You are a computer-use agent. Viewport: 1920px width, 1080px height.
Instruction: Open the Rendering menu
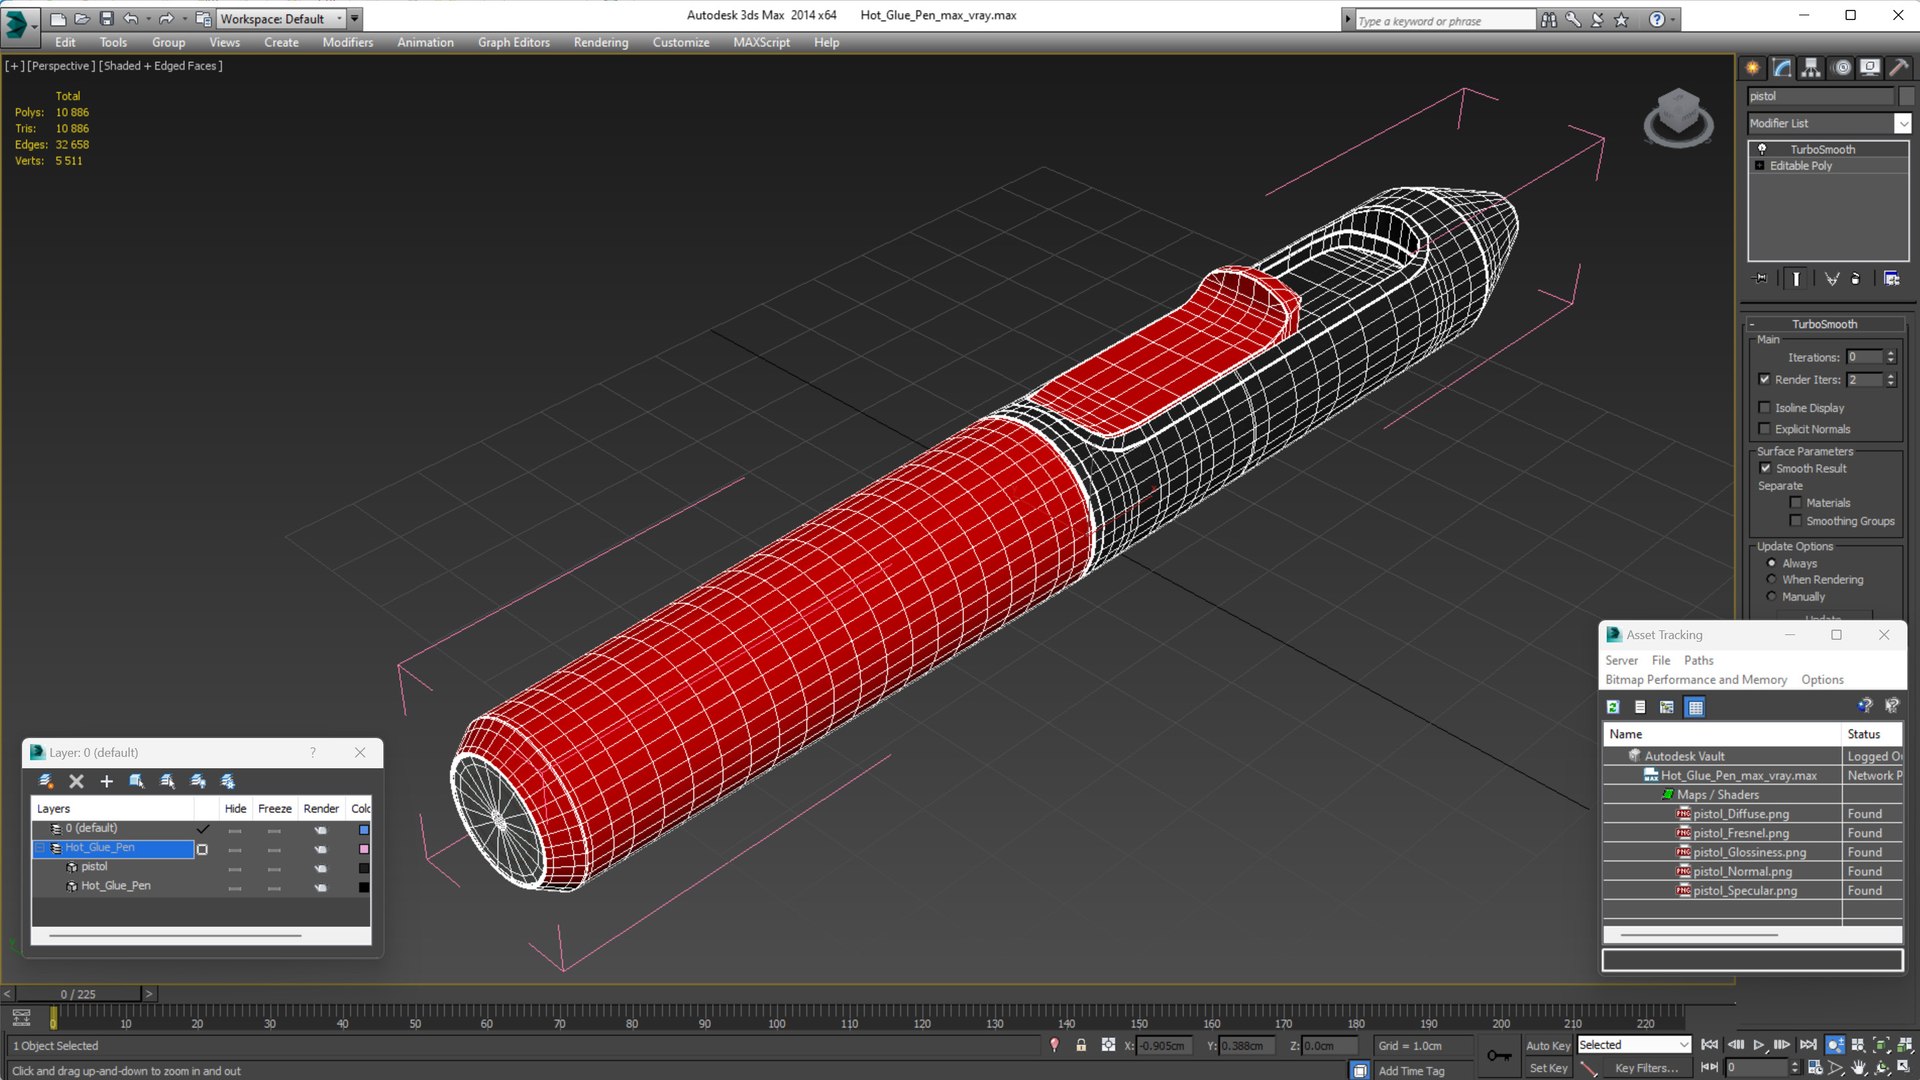pos(601,42)
